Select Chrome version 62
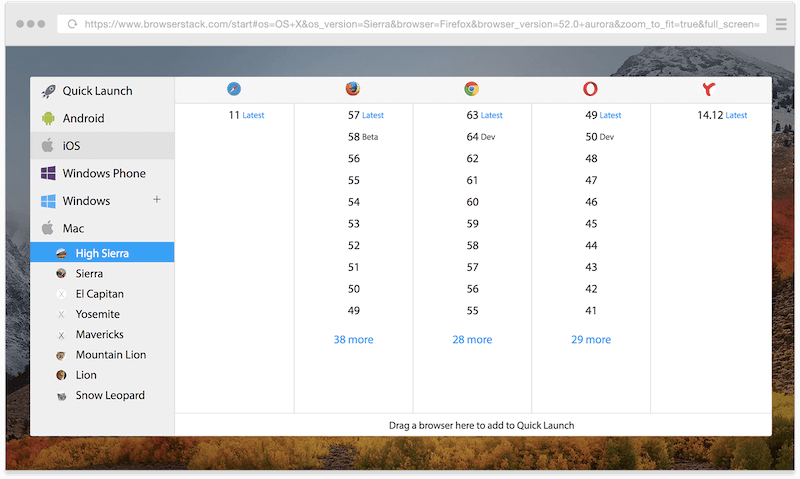The width and height of the screenshot is (800, 479). pos(472,159)
